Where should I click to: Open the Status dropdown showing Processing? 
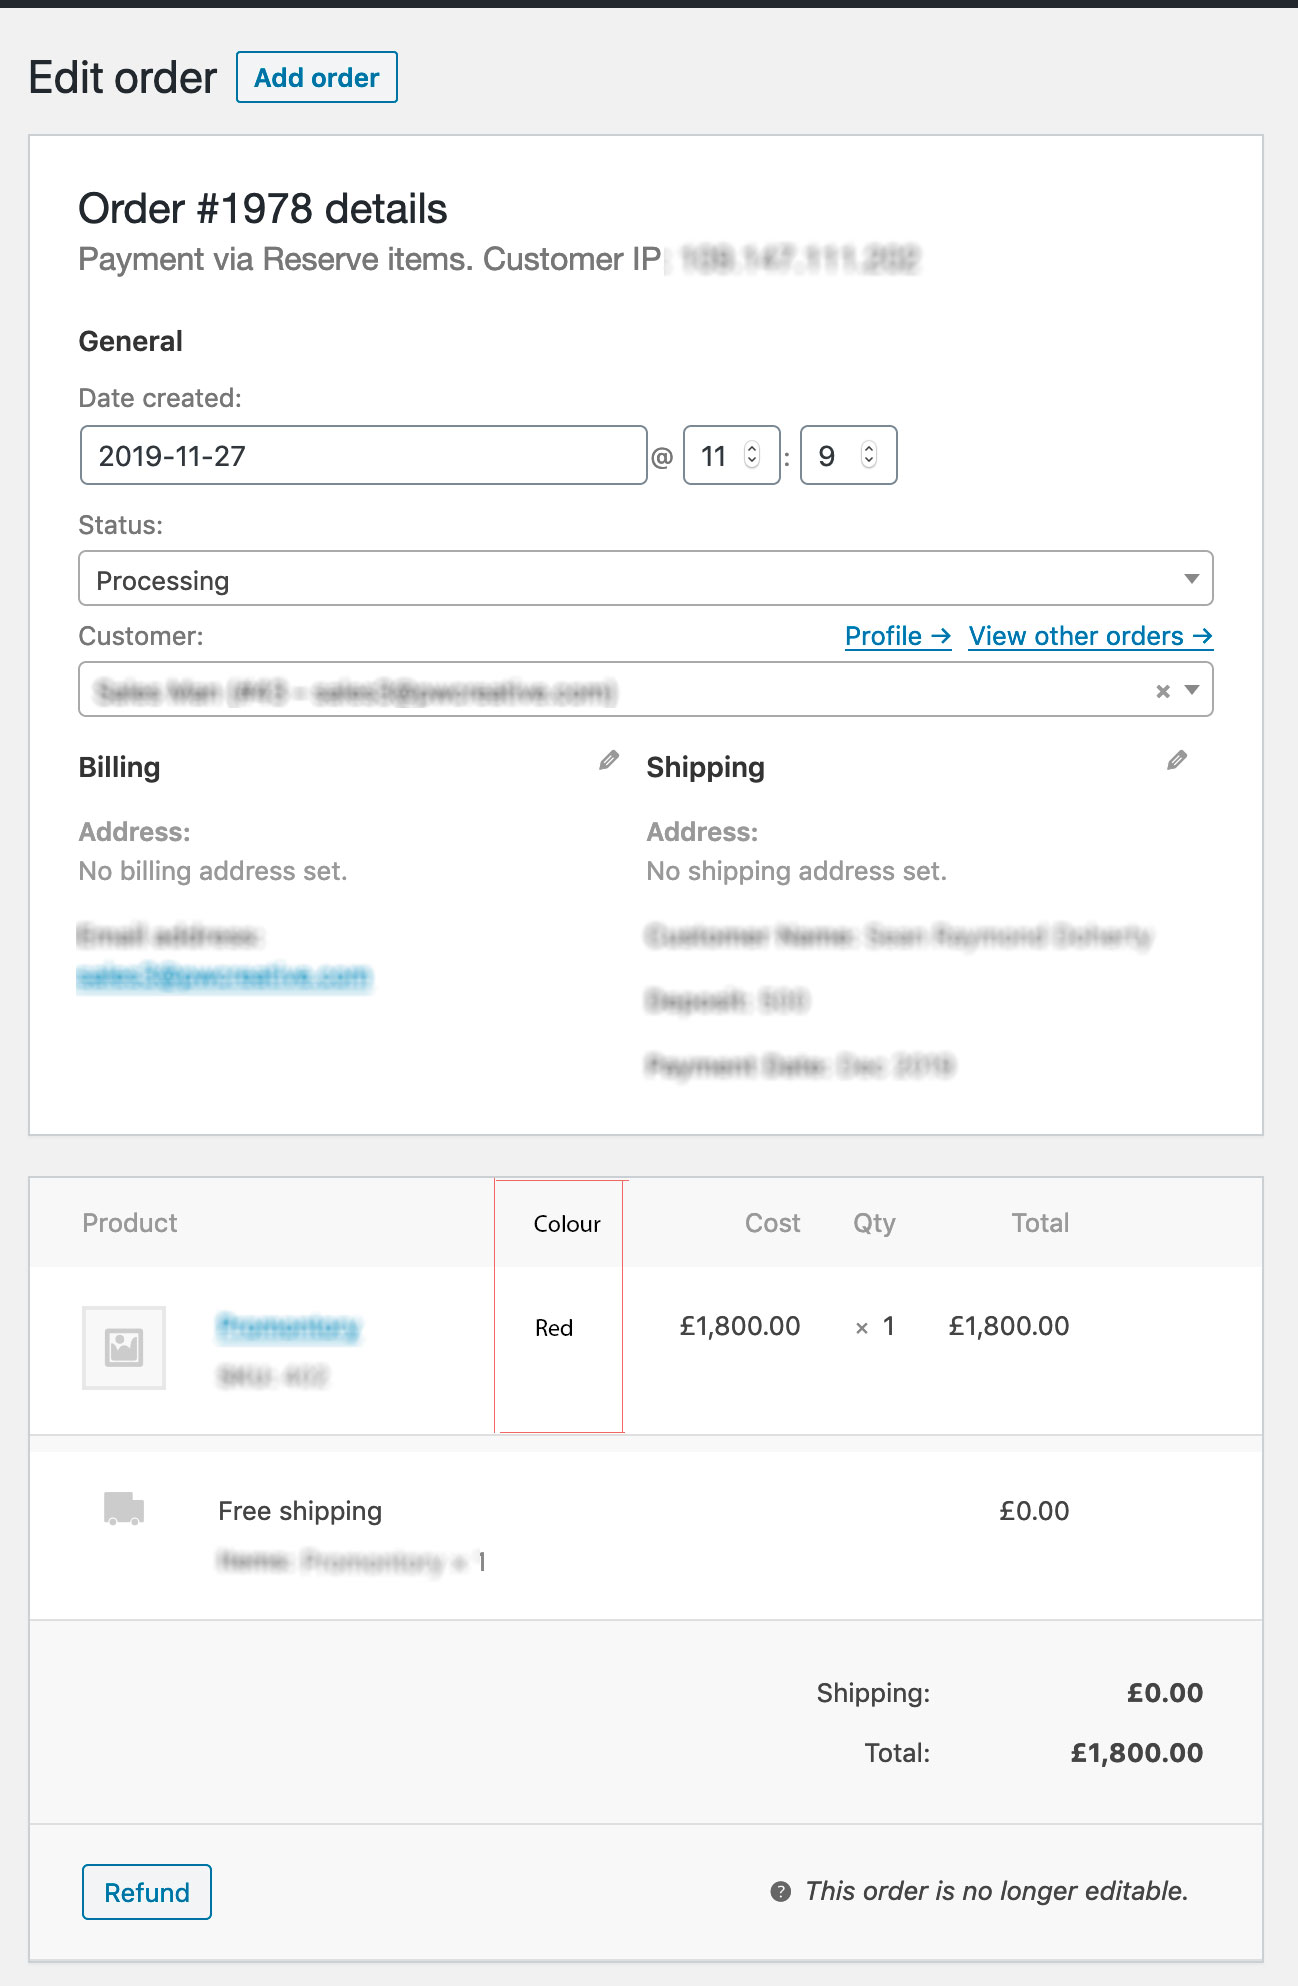pos(645,579)
